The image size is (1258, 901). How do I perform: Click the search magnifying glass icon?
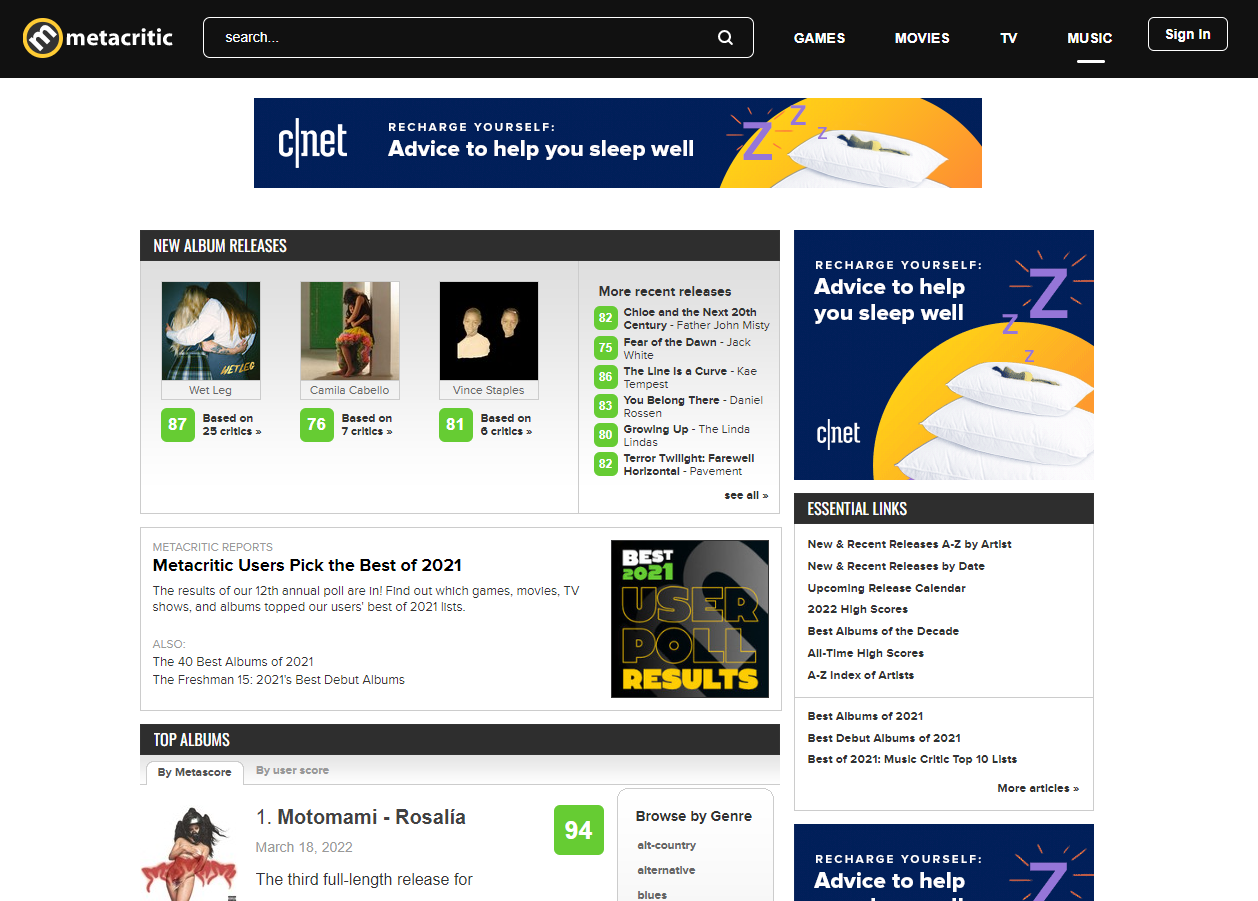click(725, 38)
